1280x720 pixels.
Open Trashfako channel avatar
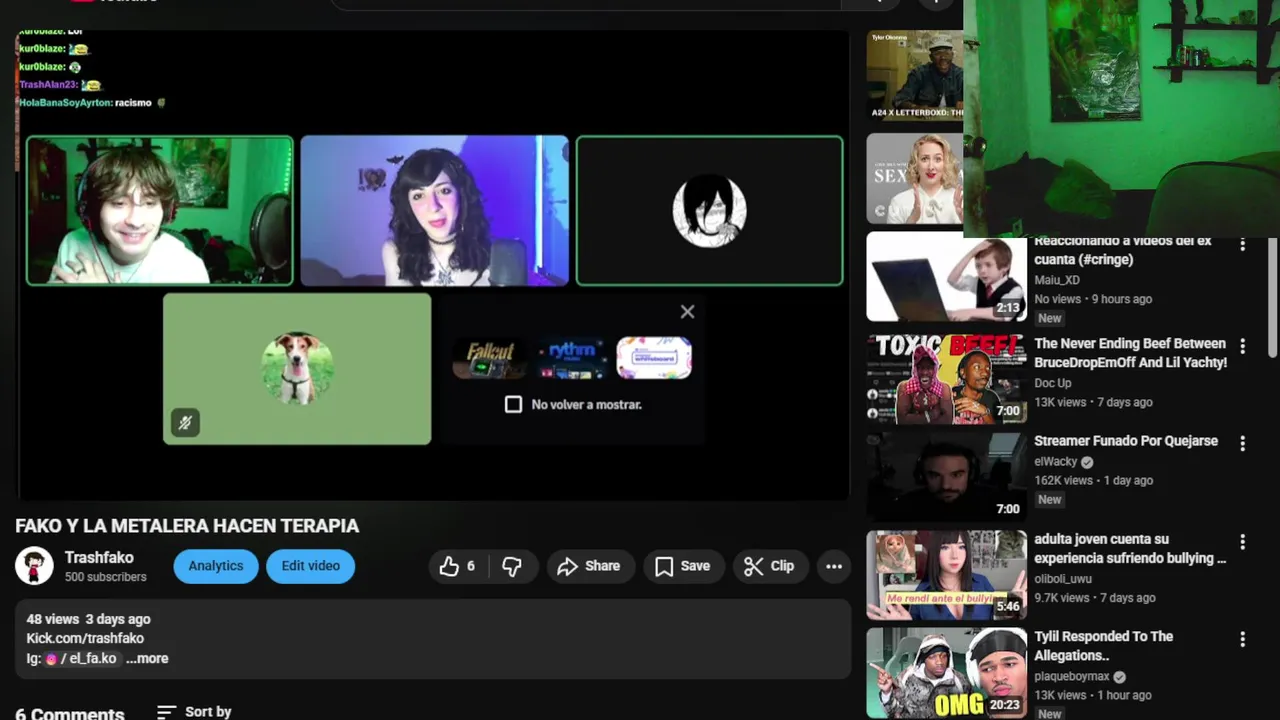(34, 566)
